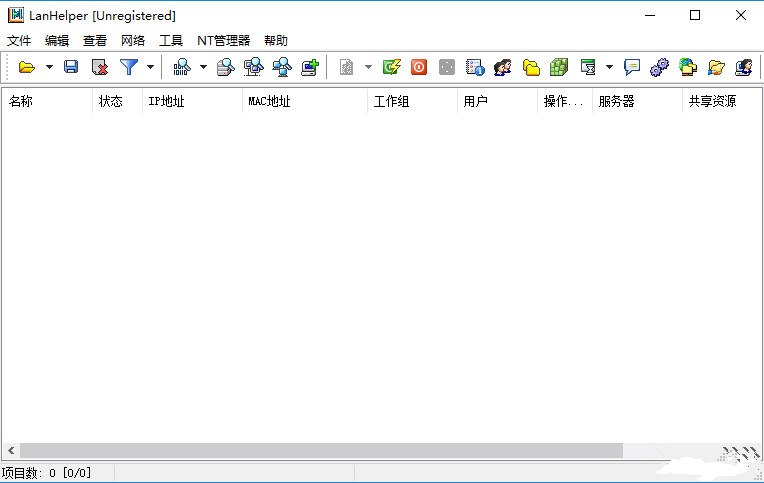Open the 编辑 menu
The image size is (764, 483).
tap(57, 40)
